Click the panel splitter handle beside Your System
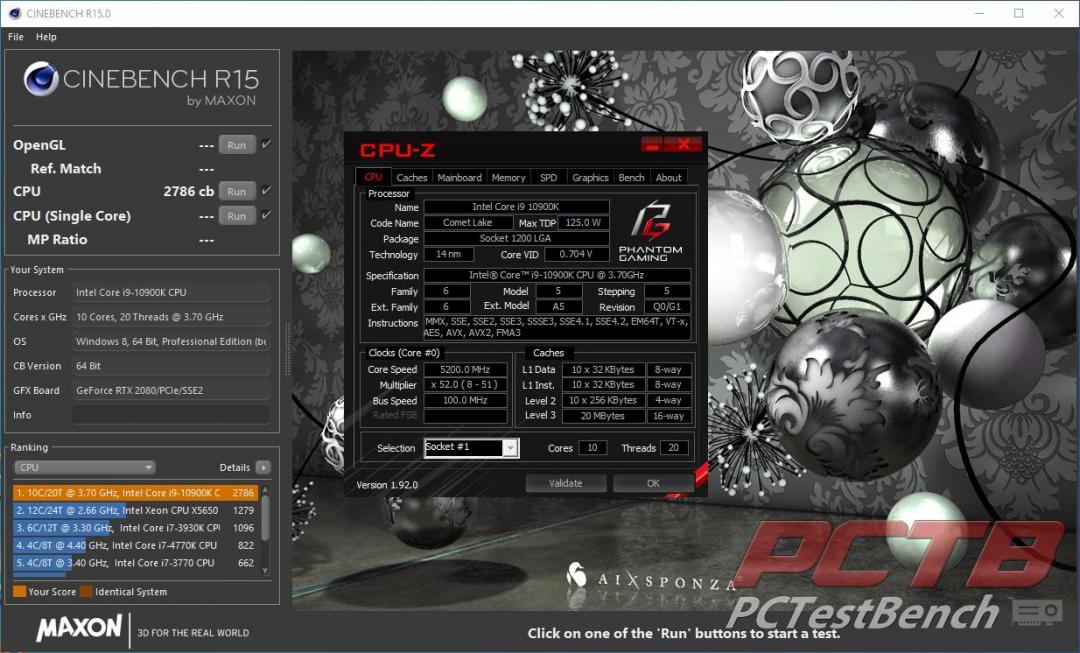 pos(287,350)
